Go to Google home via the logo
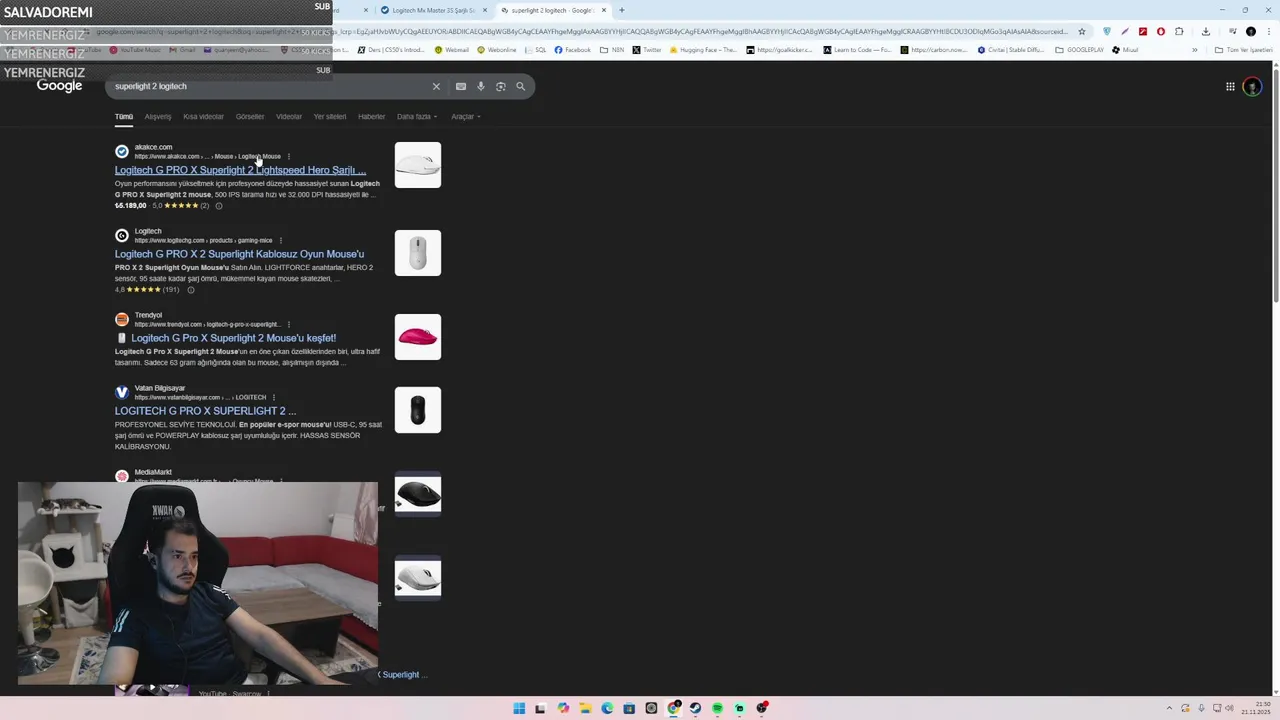Screen dimensions: 1280x720 tap(60, 87)
